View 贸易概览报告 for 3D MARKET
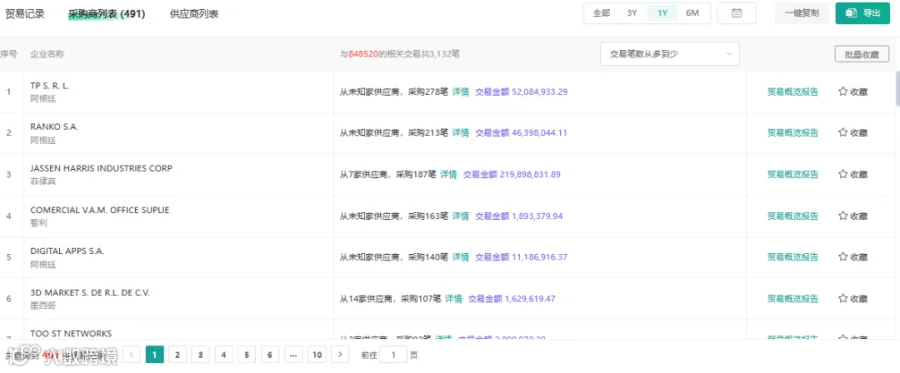 (x=793, y=298)
